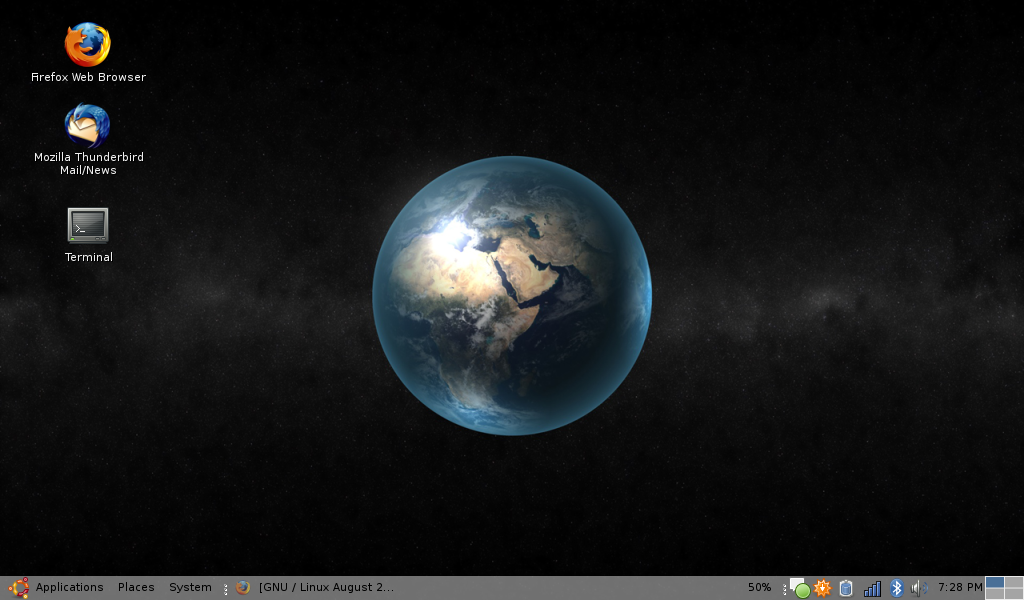1024x600 pixels.
Task: Open the Places menu
Action: coord(136,588)
